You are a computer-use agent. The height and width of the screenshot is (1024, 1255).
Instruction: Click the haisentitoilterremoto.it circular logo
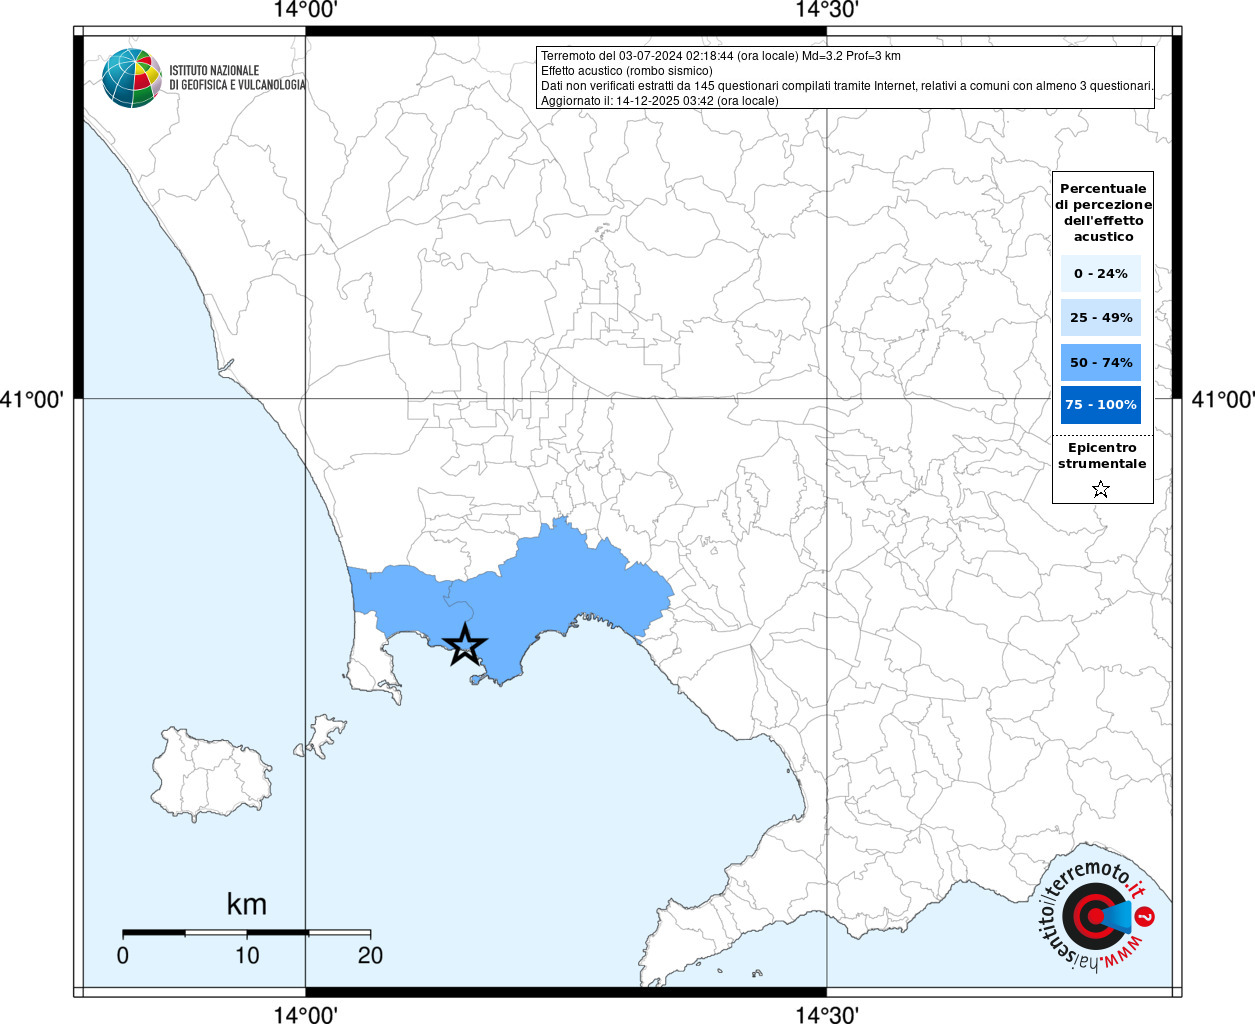(1097, 915)
